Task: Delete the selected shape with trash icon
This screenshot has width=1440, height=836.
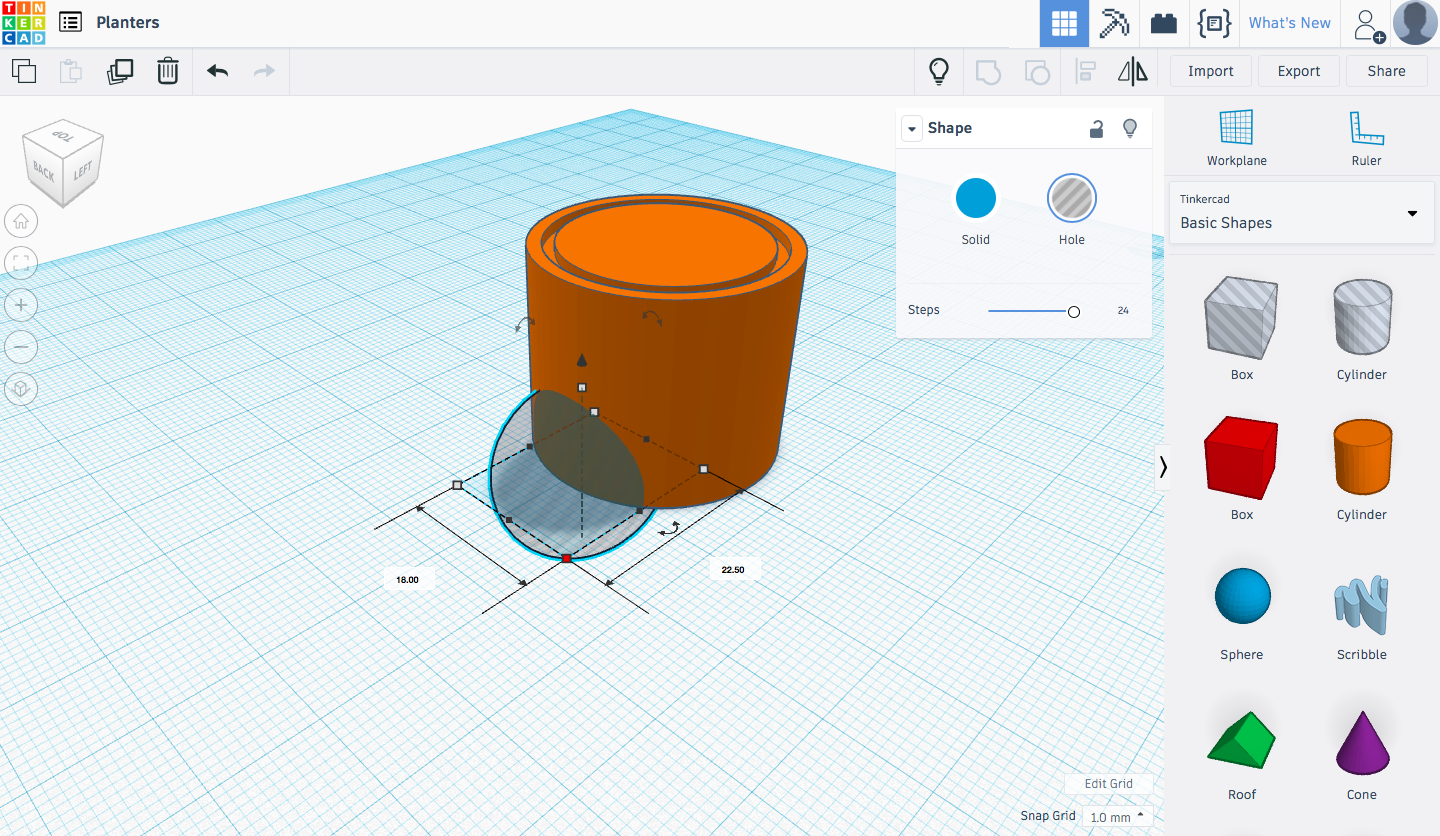Action: tap(168, 71)
